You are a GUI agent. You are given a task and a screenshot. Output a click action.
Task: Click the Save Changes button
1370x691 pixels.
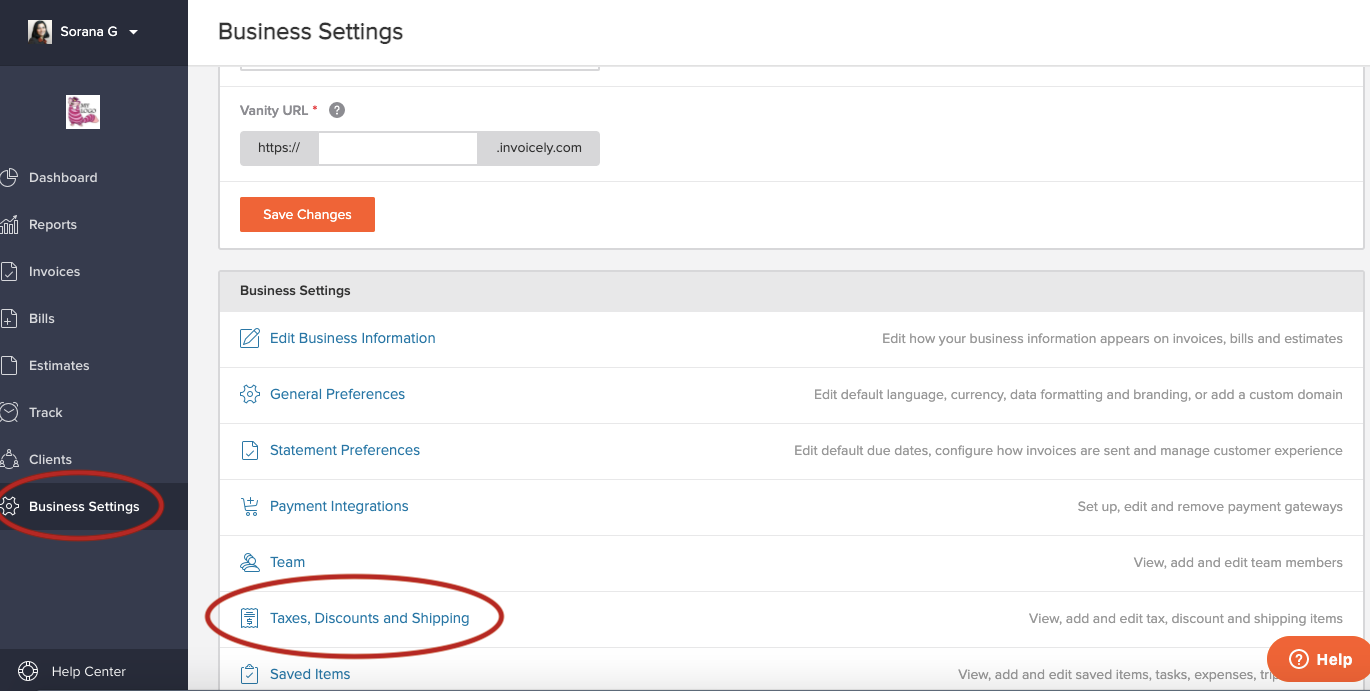click(x=307, y=214)
